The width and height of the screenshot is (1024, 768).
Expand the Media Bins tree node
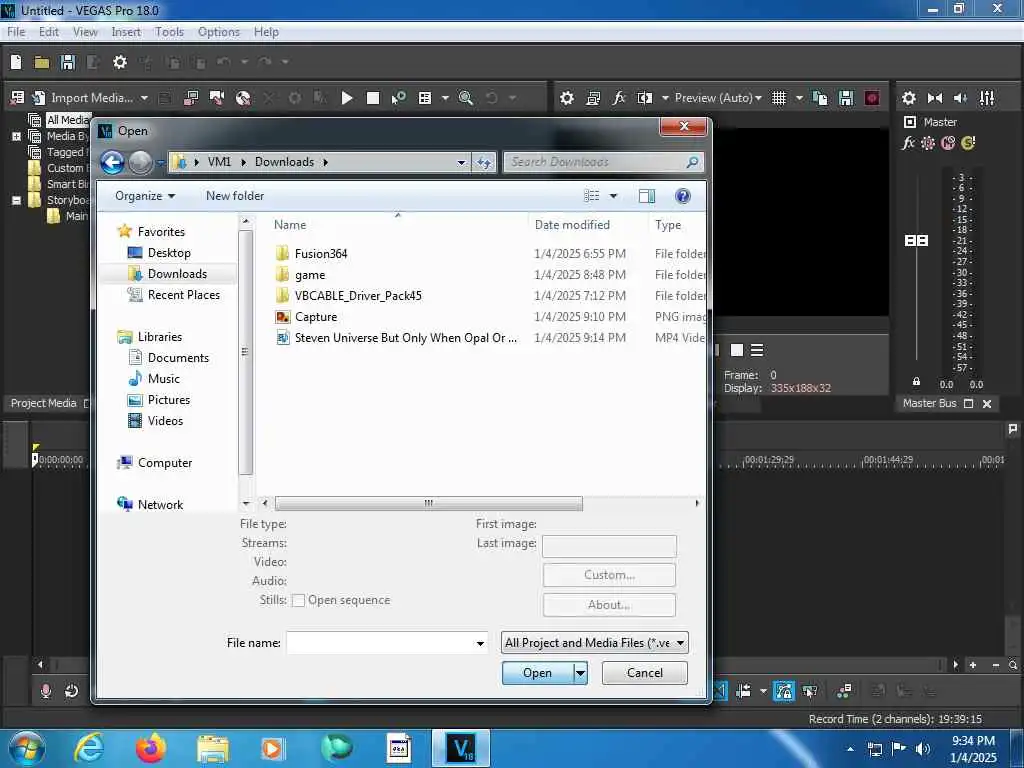pyautogui.click(x=16, y=136)
